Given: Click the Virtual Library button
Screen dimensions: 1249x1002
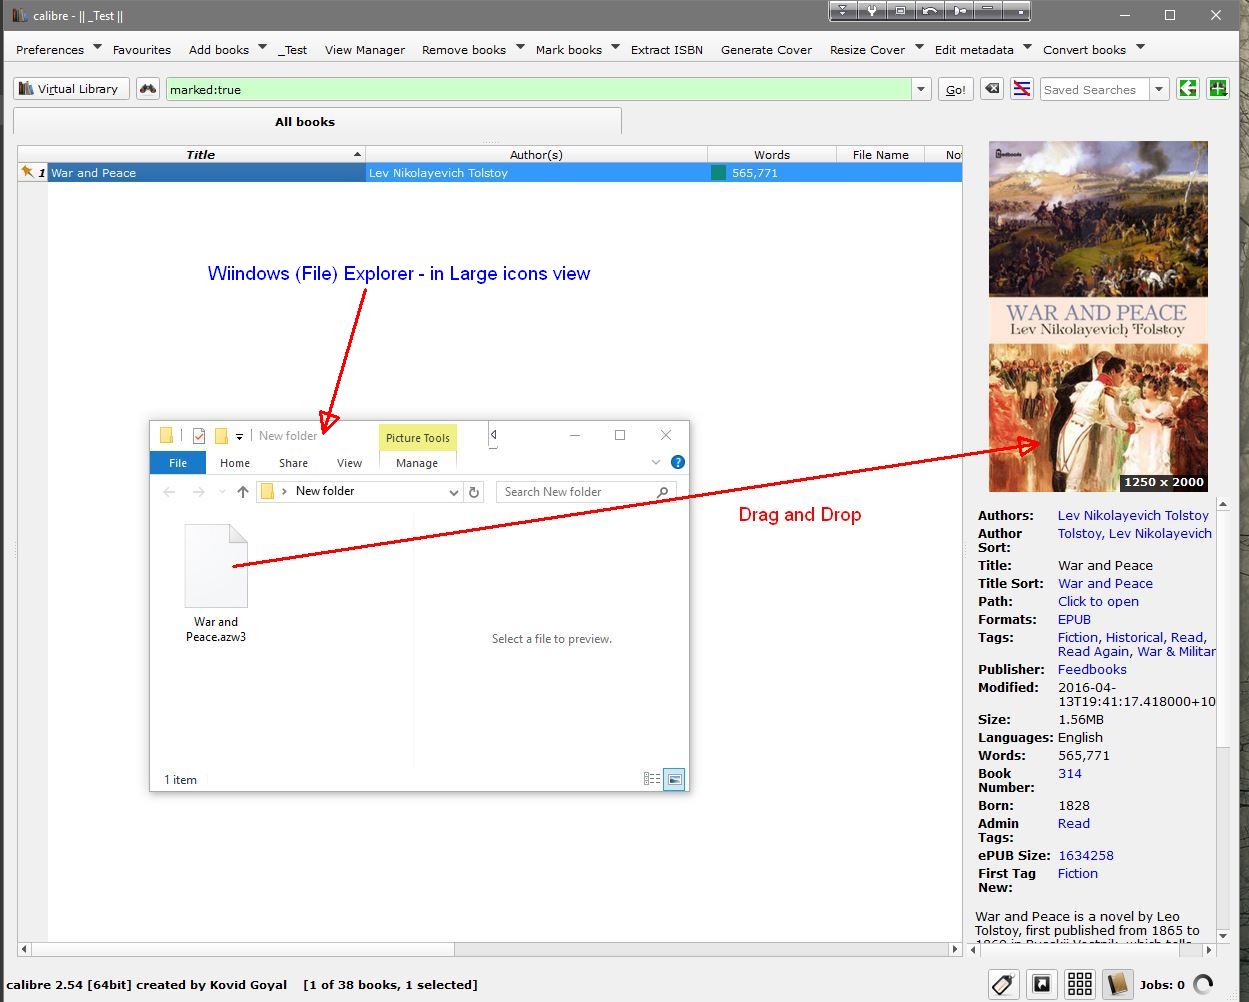Looking at the screenshot, I should [x=71, y=89].
